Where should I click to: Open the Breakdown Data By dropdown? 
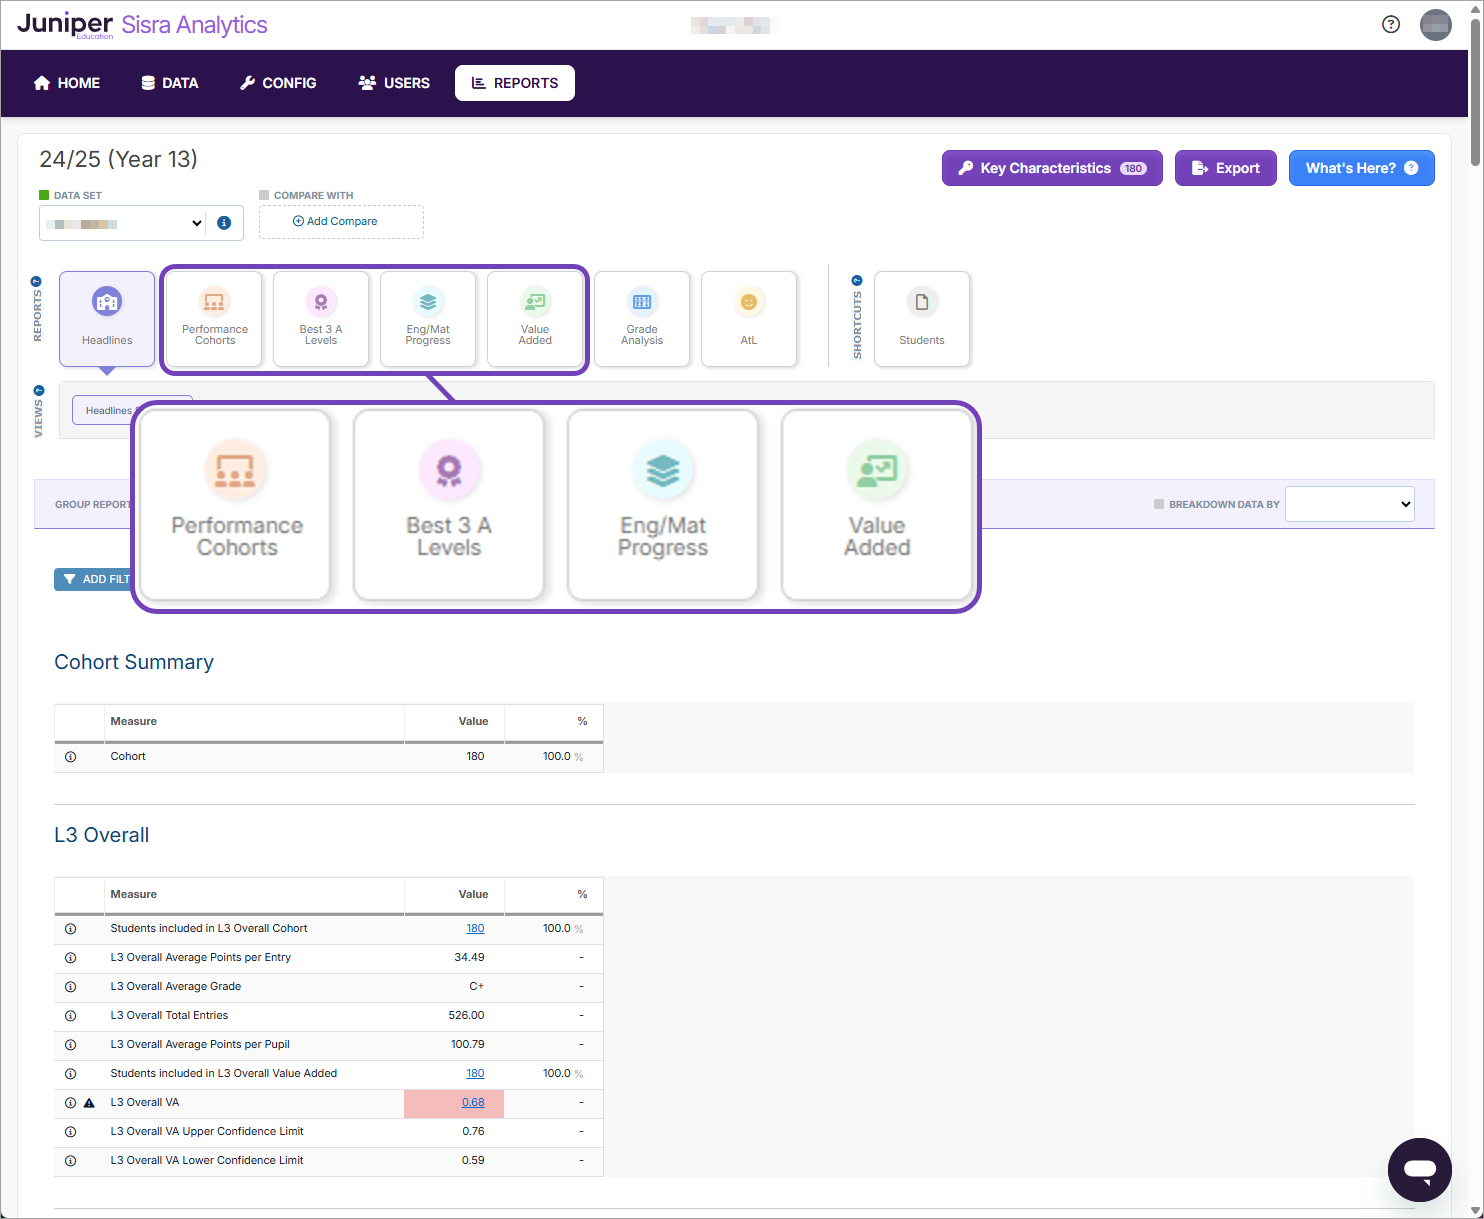[1349, 504]
